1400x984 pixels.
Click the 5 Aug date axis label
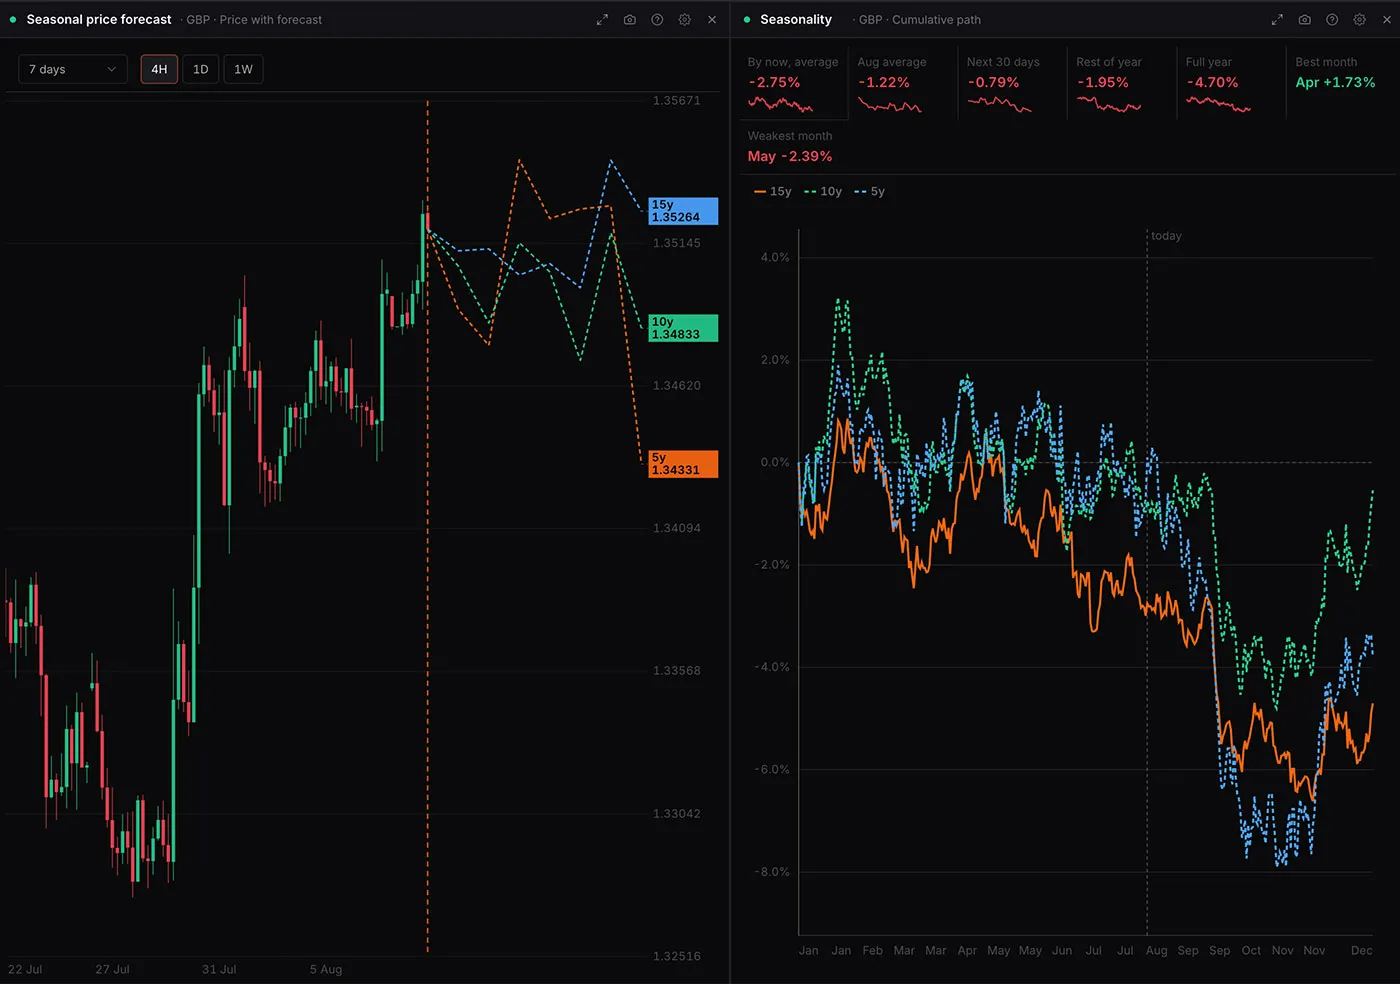326,970
